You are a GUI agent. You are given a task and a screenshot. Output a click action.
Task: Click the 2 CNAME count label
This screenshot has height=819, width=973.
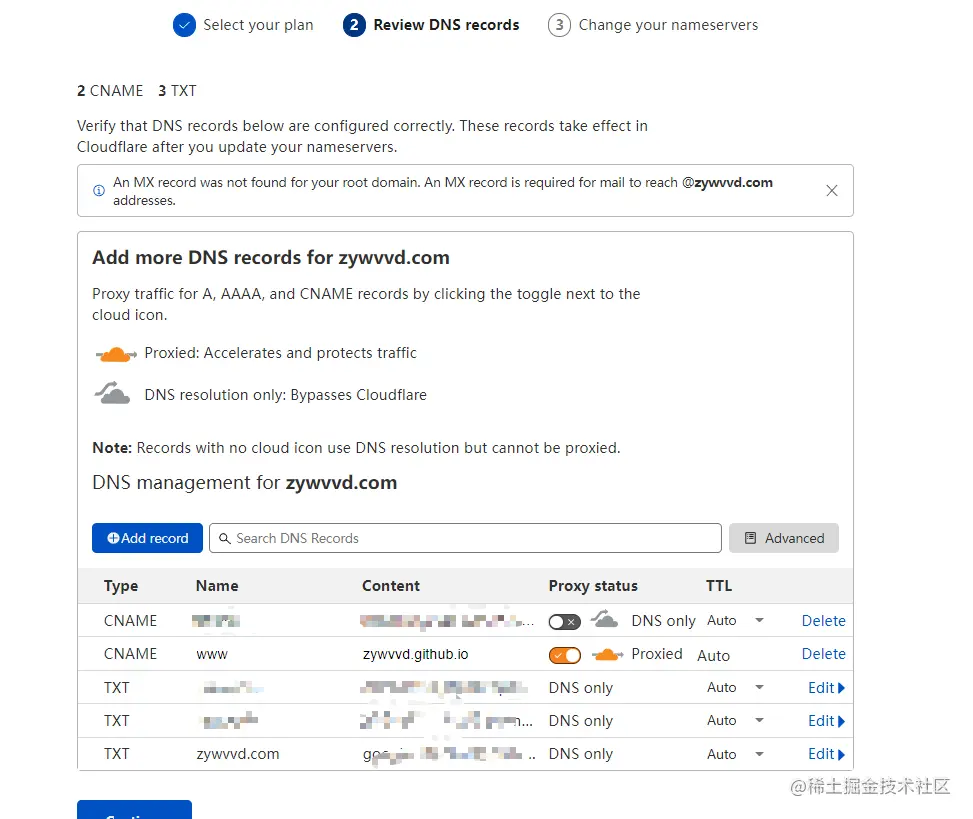(x=110, y=91)
